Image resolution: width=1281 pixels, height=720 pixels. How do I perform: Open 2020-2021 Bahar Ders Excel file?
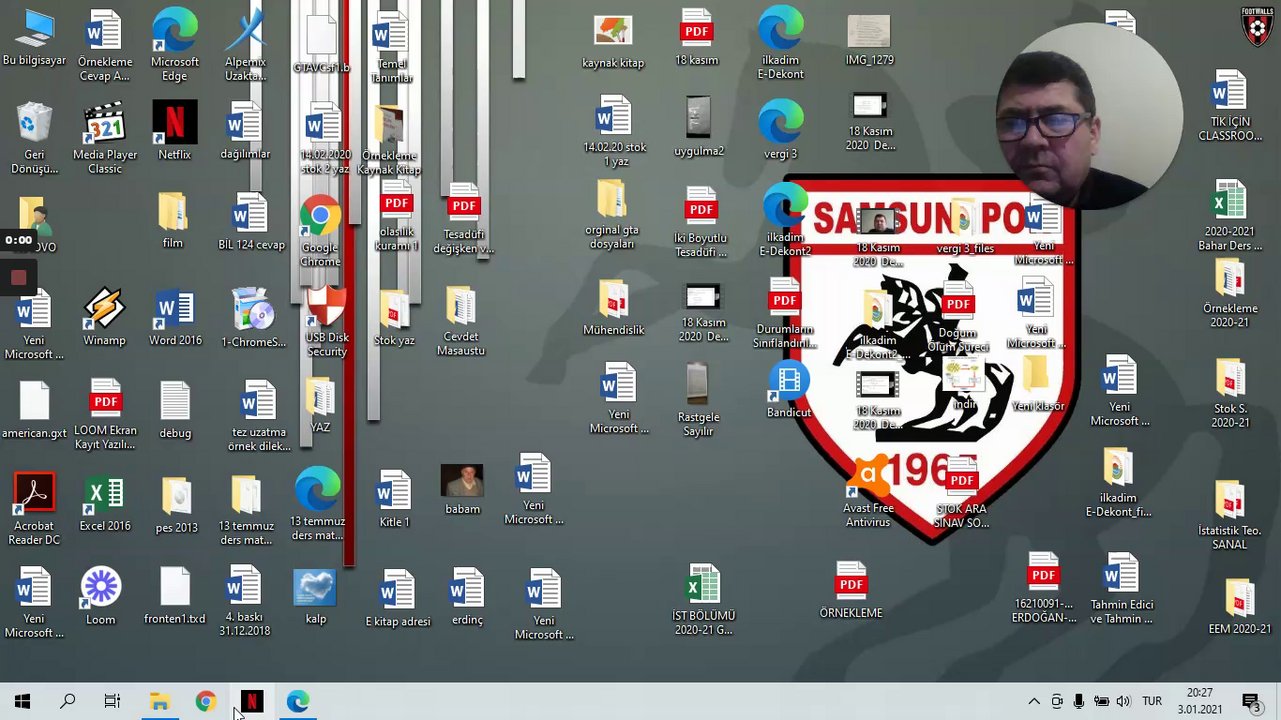tap(1229, 216)
